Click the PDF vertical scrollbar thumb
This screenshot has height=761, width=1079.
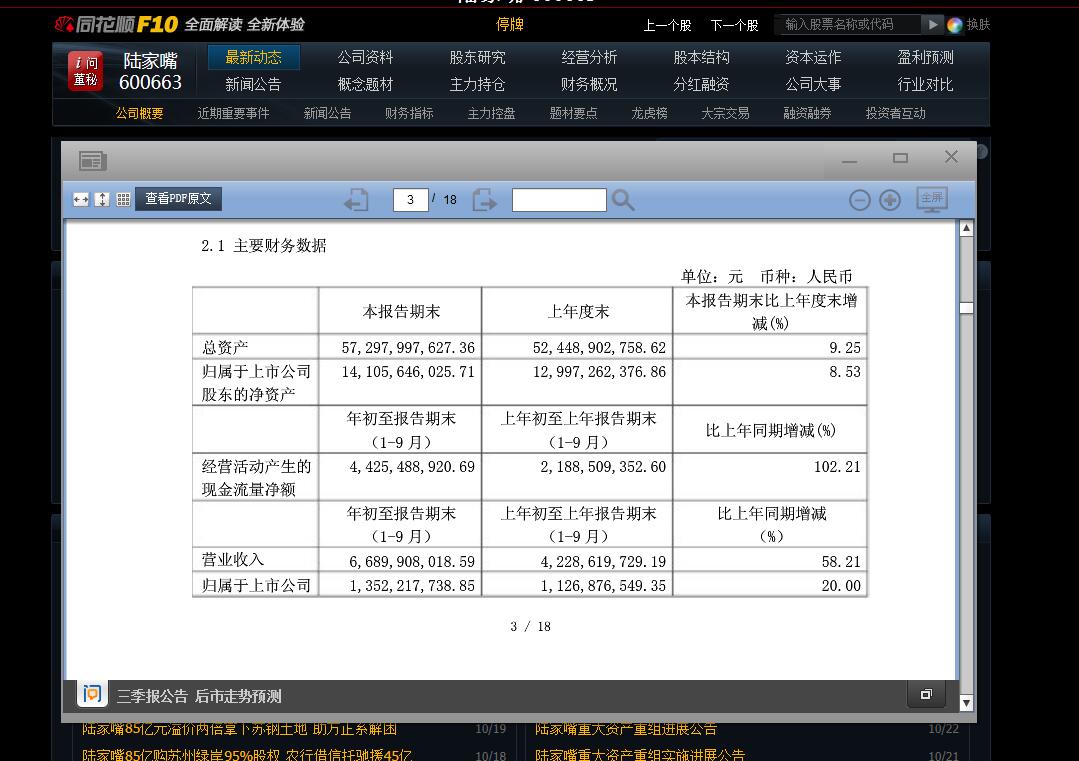click(x=966, y=308)
